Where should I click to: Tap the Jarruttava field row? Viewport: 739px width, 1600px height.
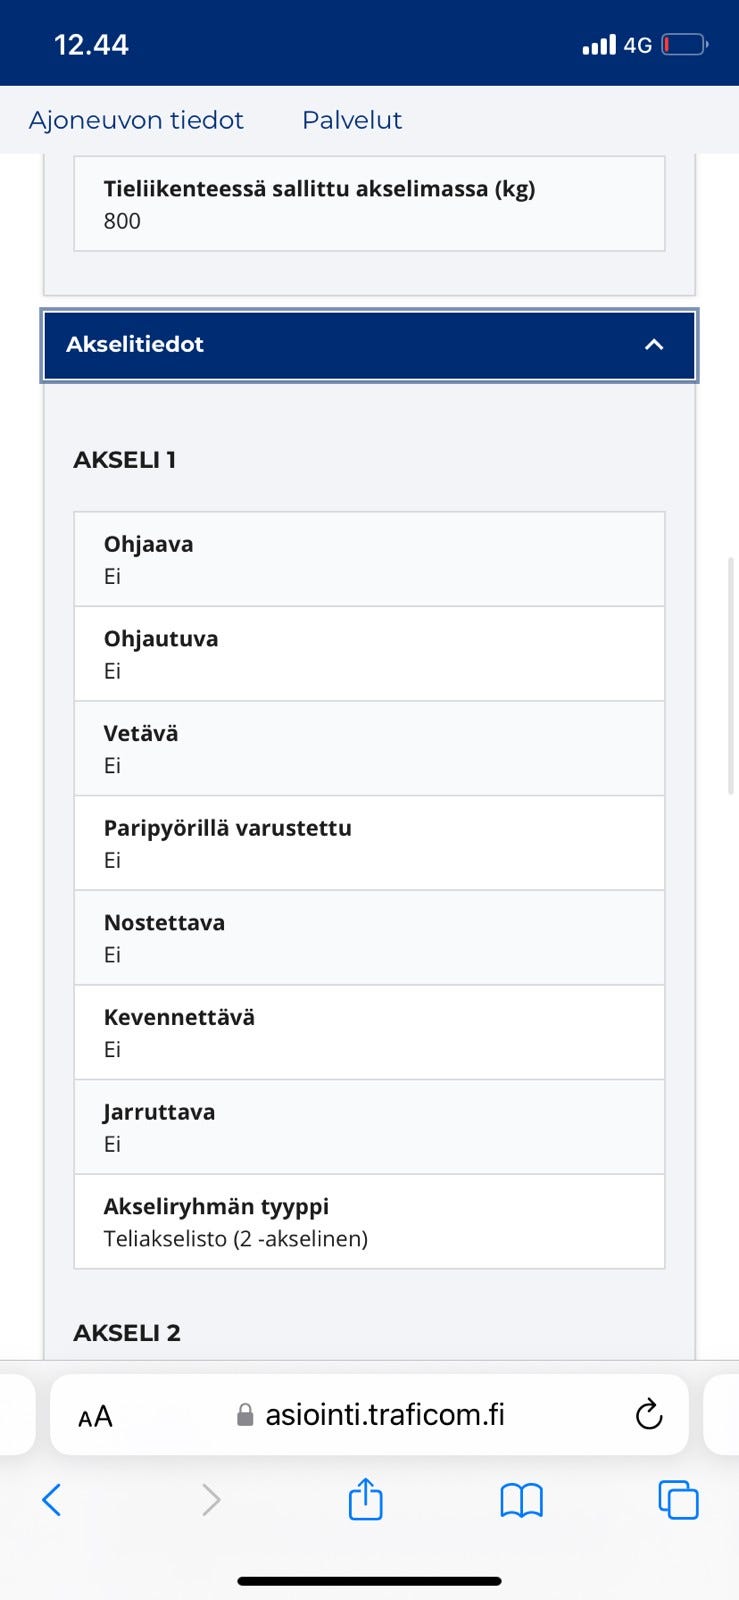(368, 1126)
